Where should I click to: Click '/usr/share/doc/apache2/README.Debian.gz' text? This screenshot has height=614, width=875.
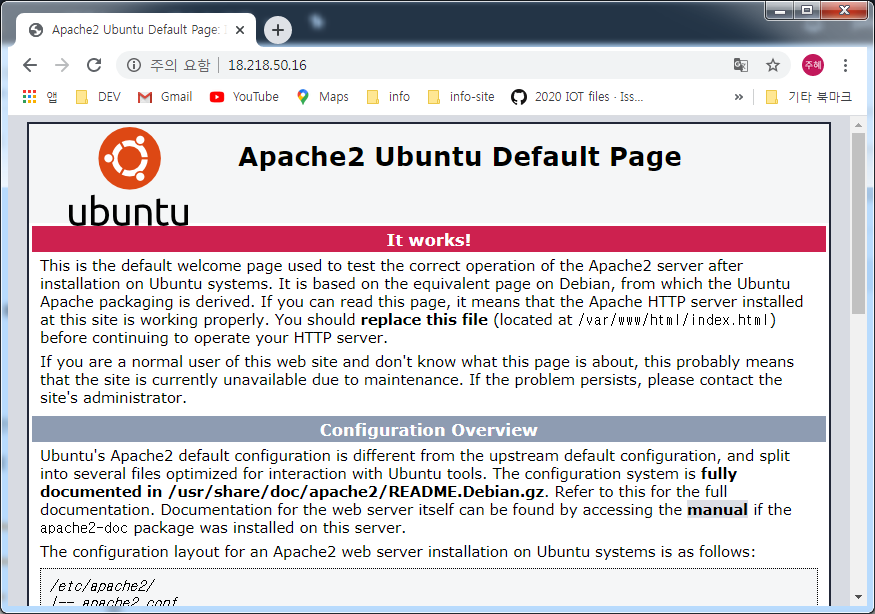click(356, 492)
